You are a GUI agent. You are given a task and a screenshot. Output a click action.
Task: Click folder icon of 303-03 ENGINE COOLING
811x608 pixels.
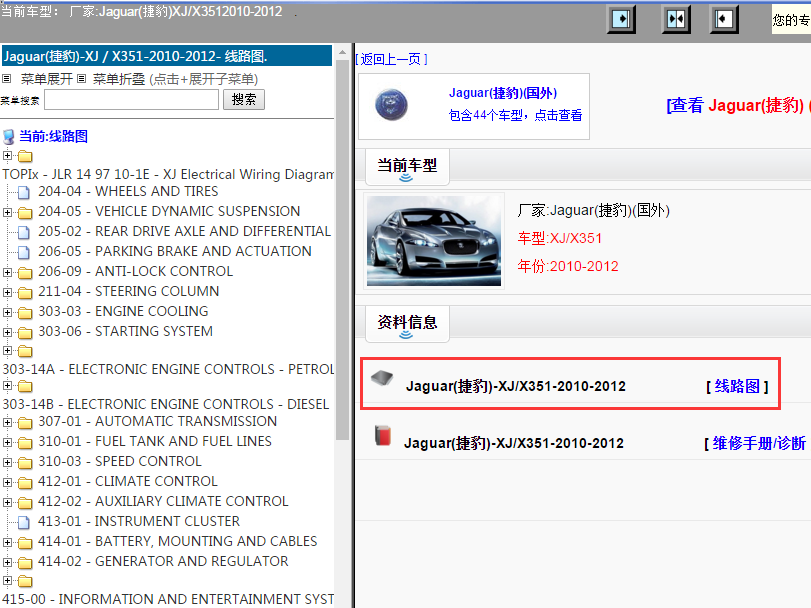tap(25, 313)
